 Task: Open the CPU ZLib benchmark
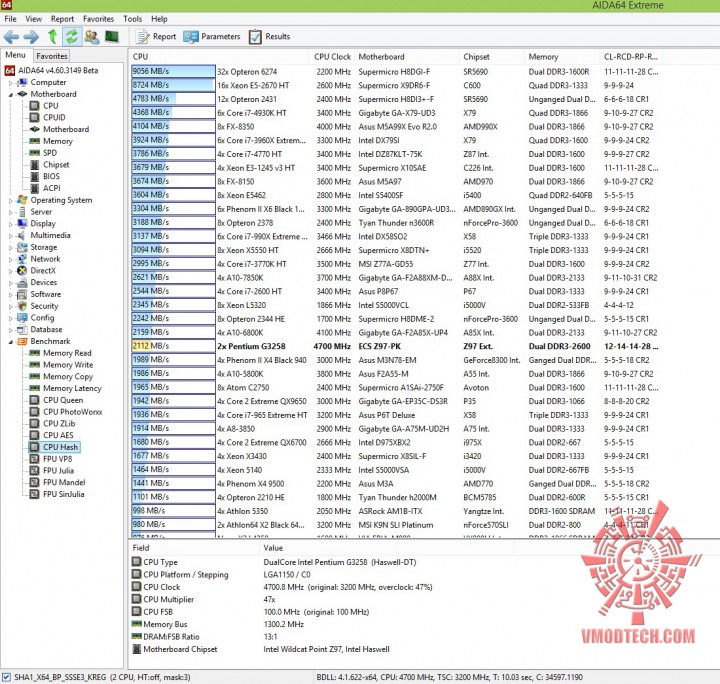(52, 423)
